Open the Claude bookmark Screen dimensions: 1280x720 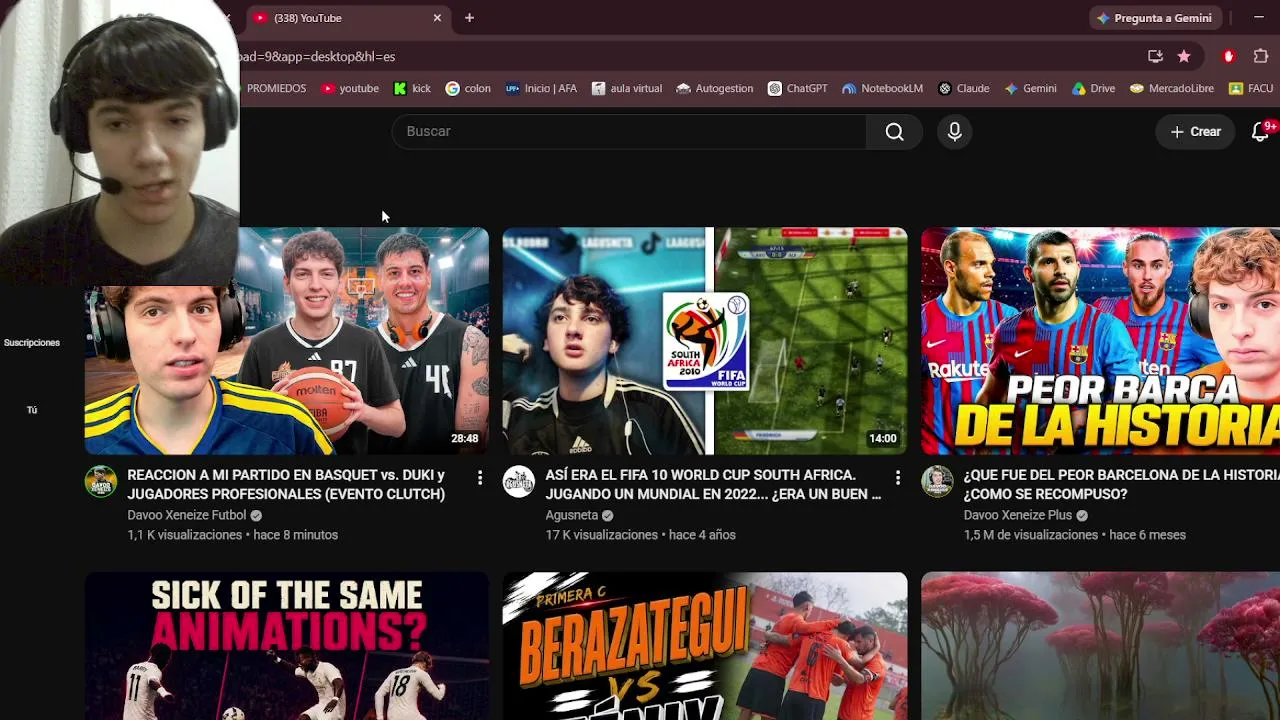[x=964, y=88]
